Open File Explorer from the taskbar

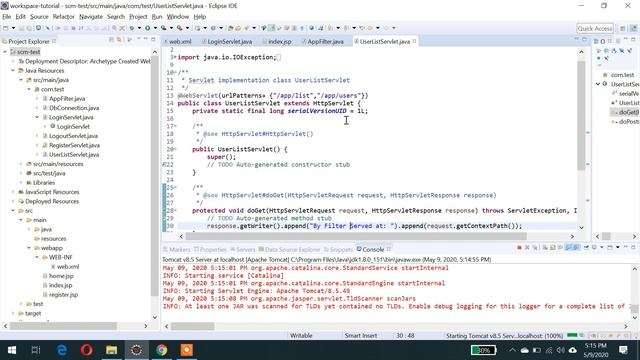tap(111, 350)
